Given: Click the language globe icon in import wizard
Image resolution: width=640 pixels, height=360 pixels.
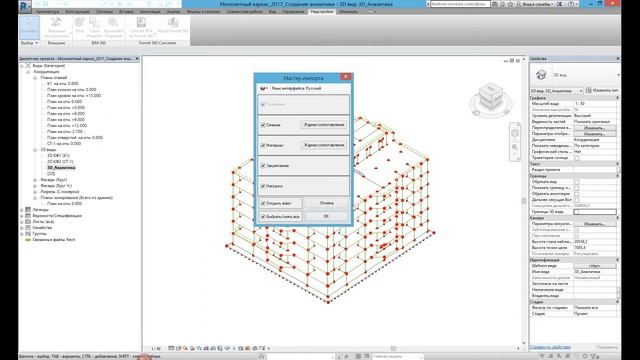Looking at the screenshot, I should pos(263,88).
